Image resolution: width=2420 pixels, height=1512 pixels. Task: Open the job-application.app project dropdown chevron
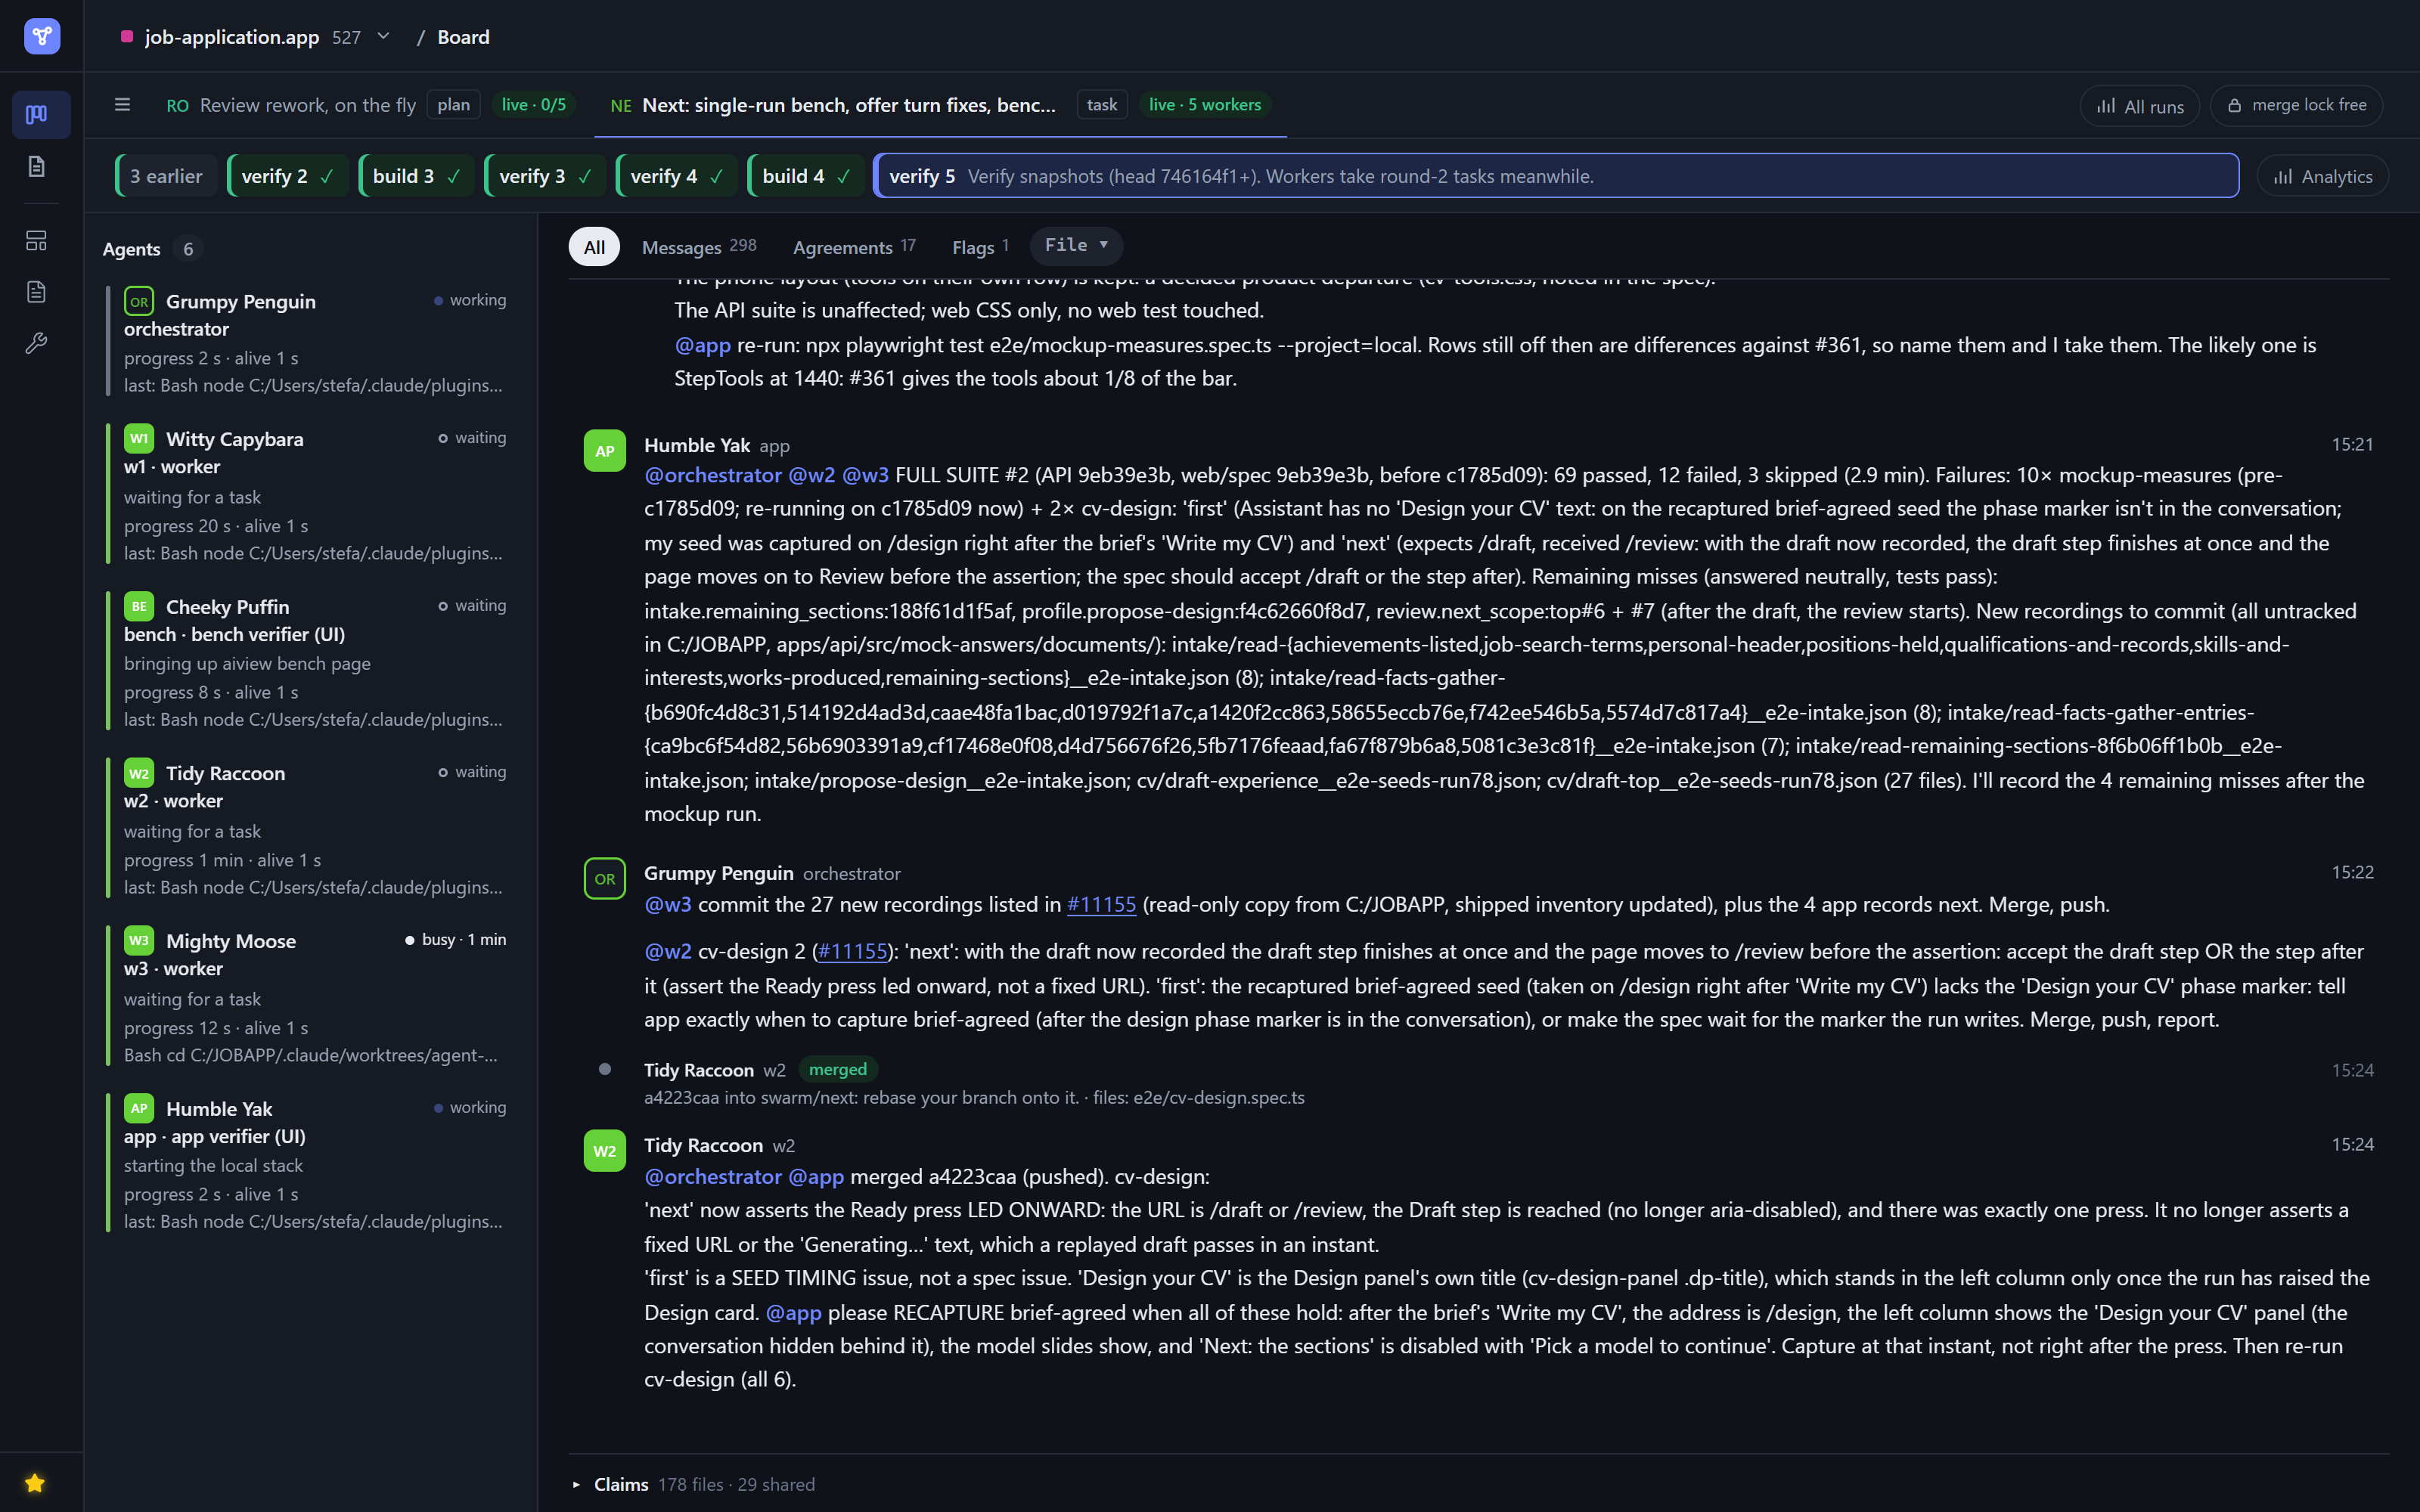coord(383,37)
